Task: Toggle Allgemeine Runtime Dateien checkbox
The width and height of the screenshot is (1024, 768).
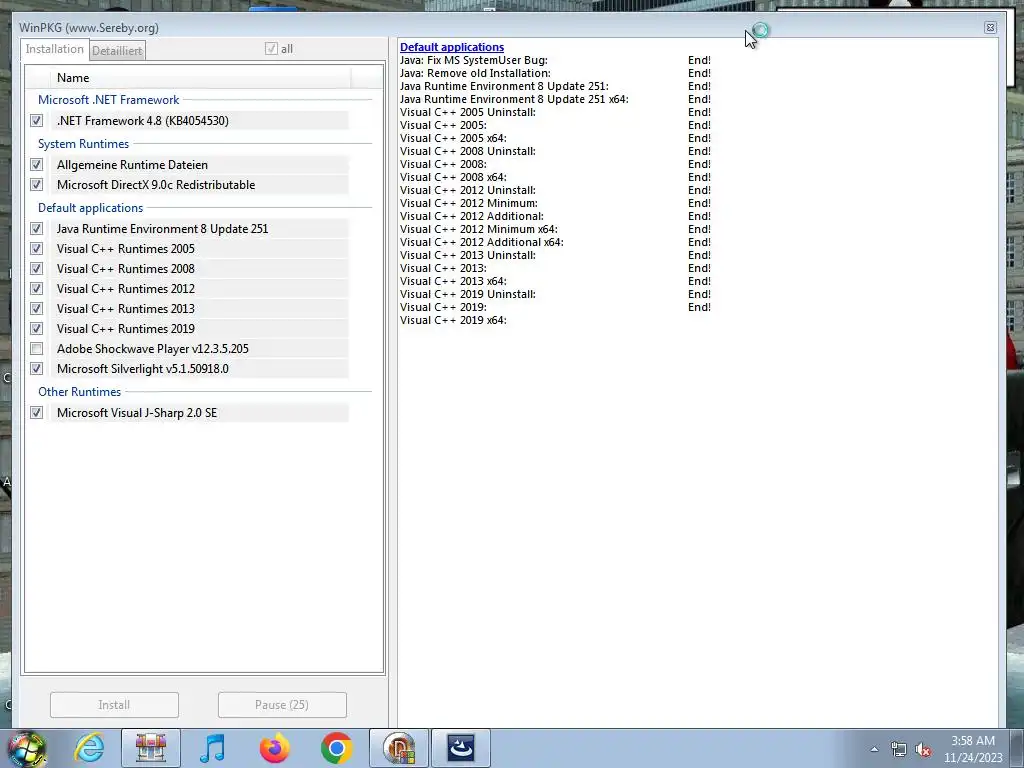Action: click(37, 165)
